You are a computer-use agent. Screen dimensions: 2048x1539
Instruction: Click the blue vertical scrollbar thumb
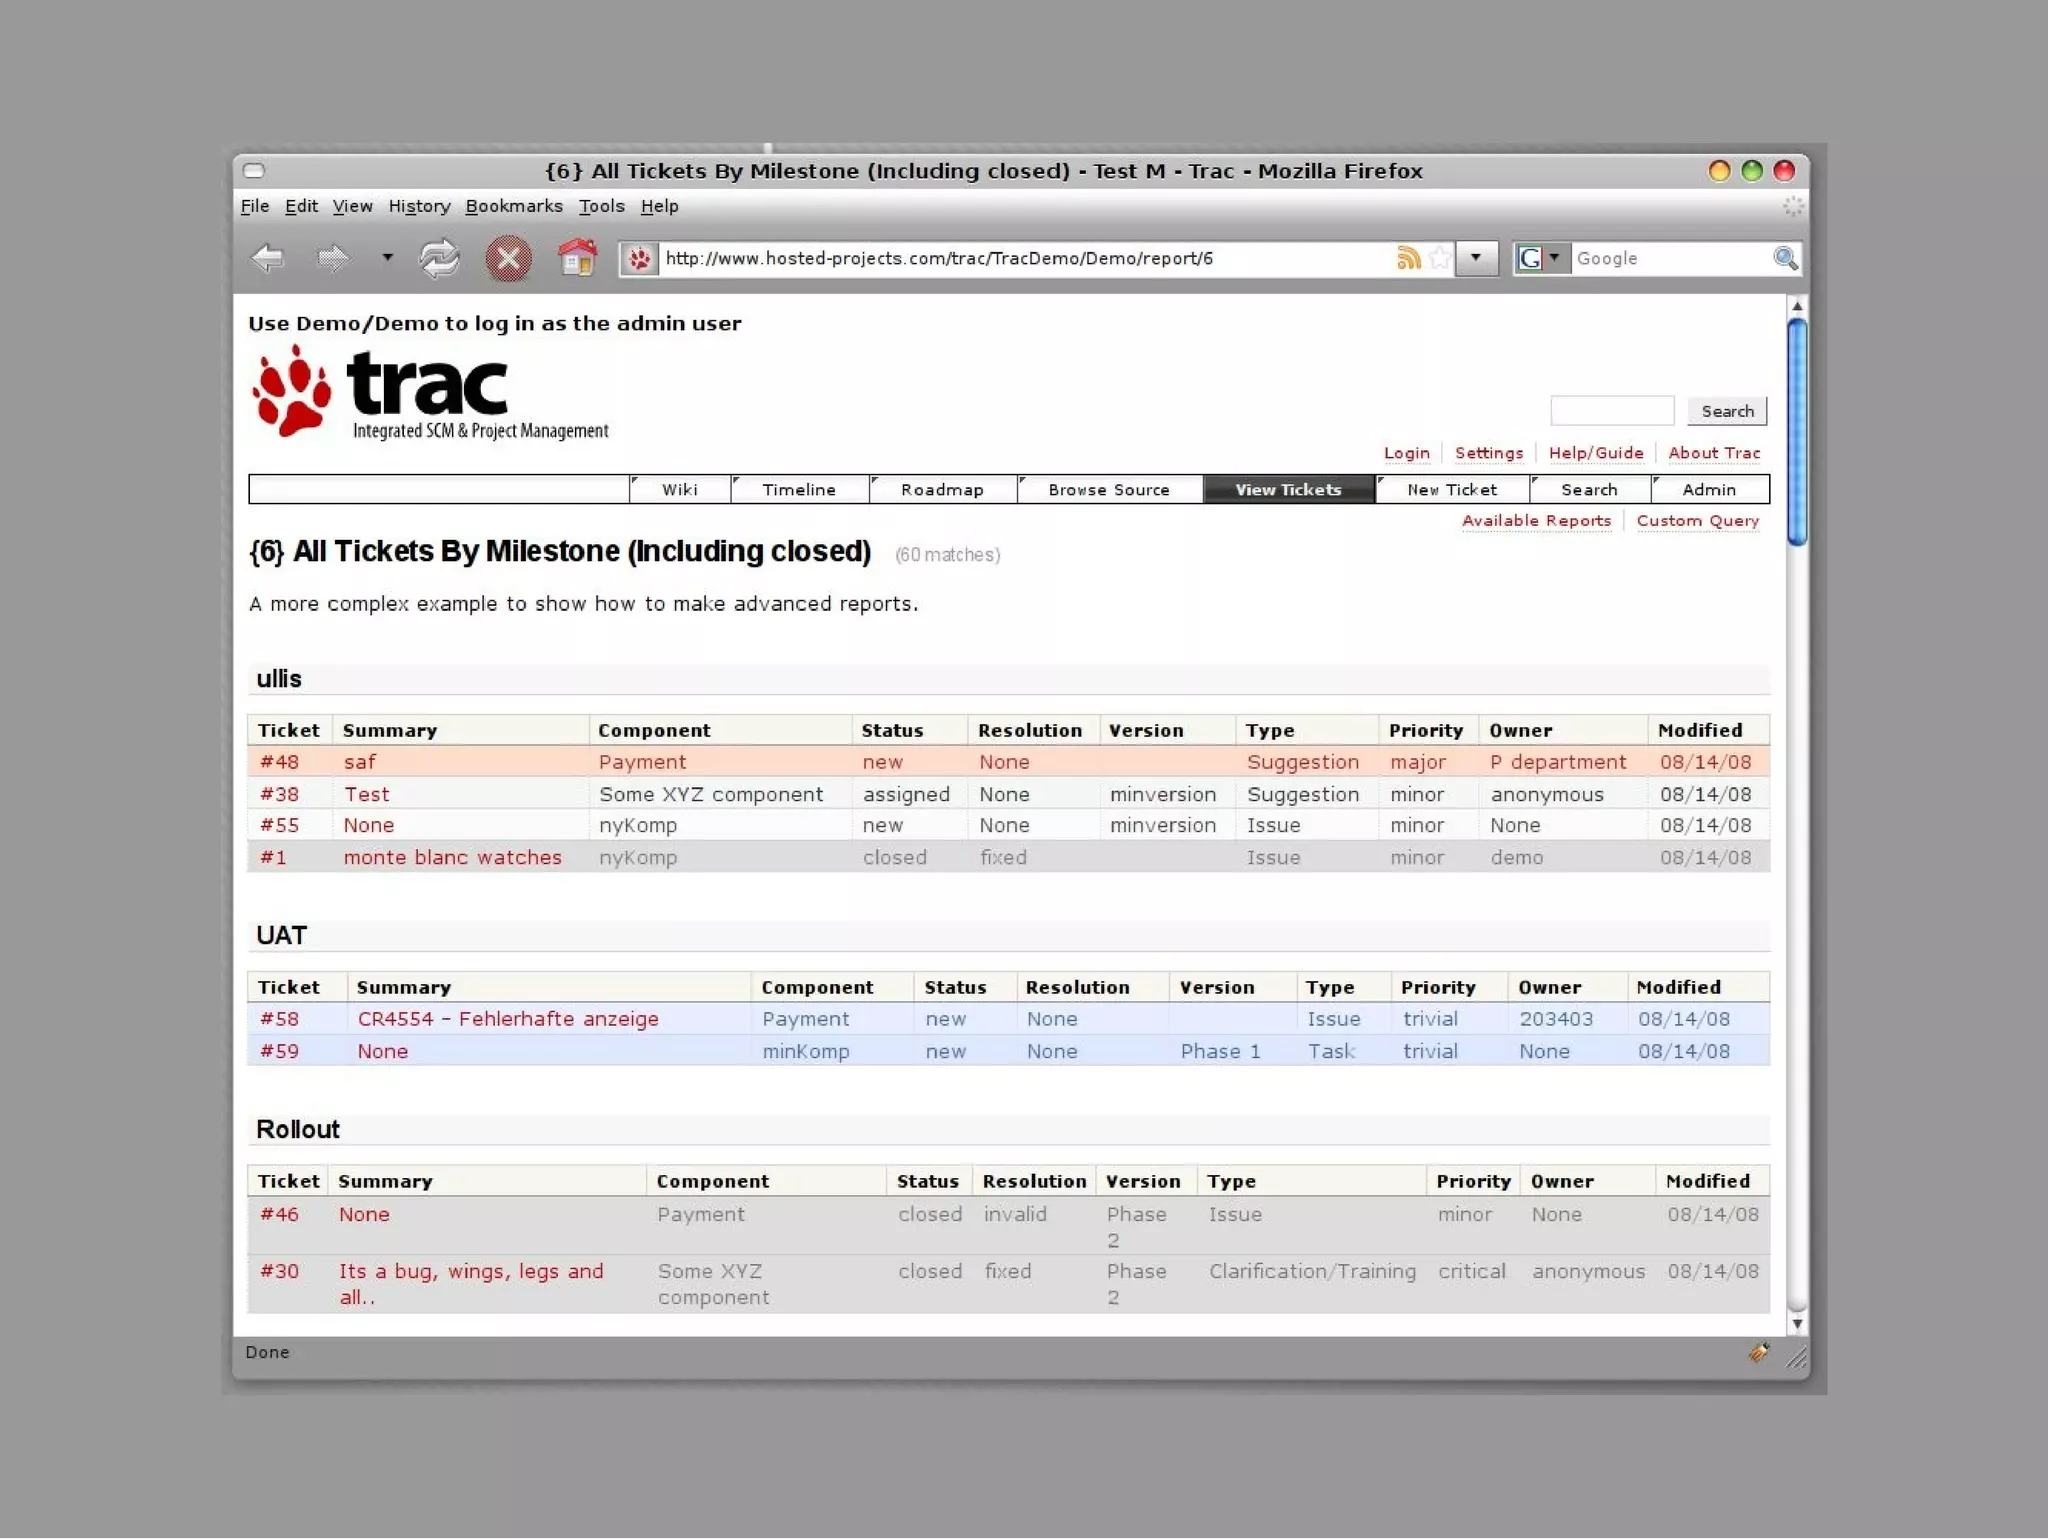coord(1796,430)
